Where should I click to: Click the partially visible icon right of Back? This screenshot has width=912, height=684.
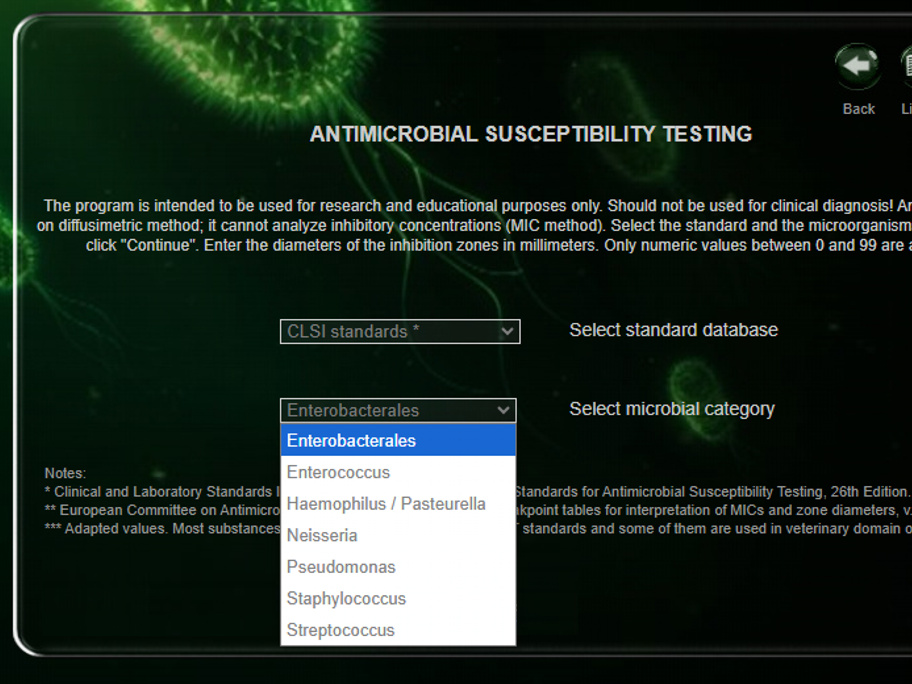point(906,68)
